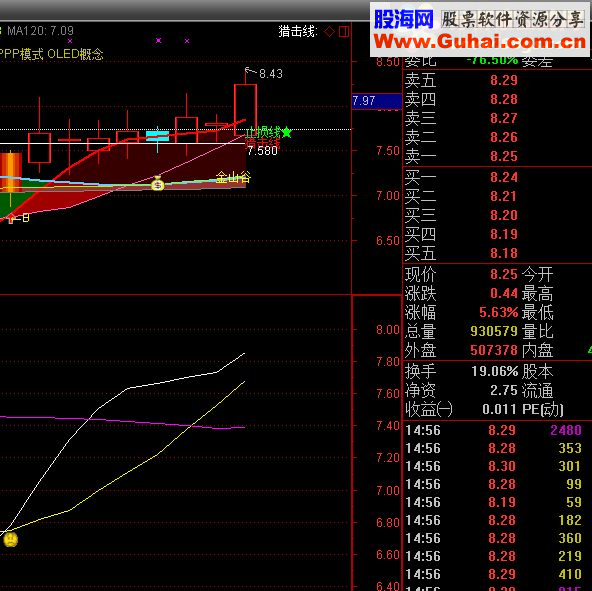Select the tall candlestick topped at 8.43
Image resolution: width=592 pixels, height=591 pixels.
(245, 110)
